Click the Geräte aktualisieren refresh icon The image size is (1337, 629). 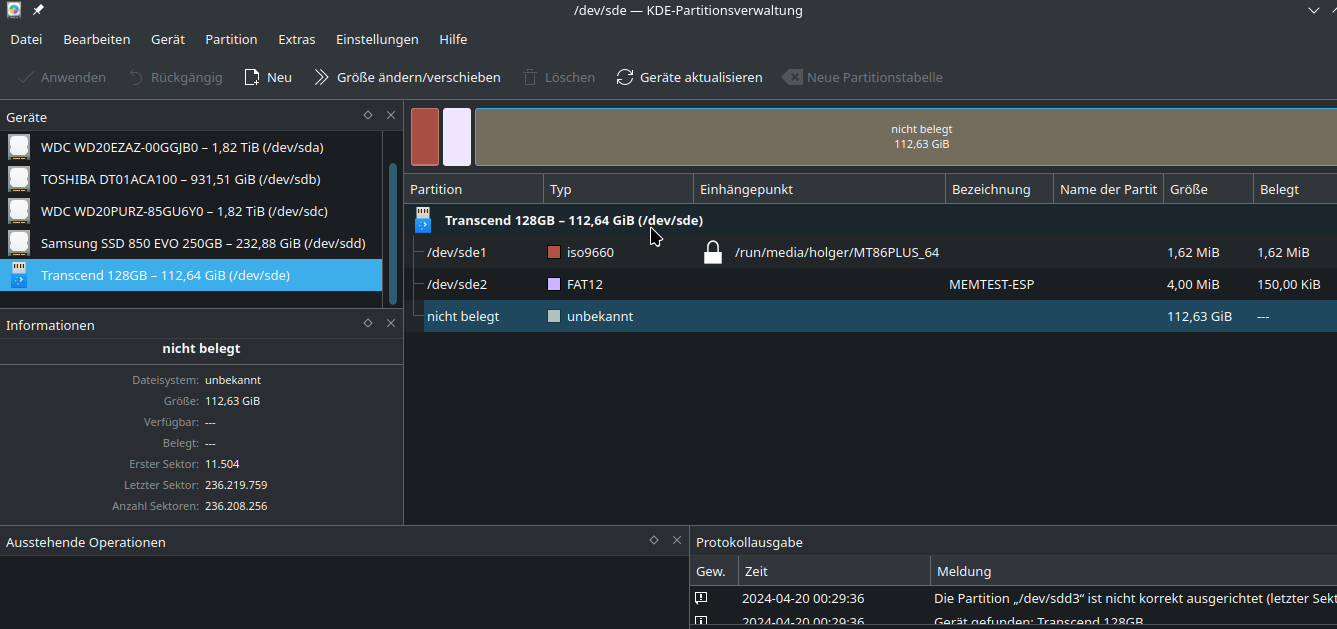pos(625,77)
